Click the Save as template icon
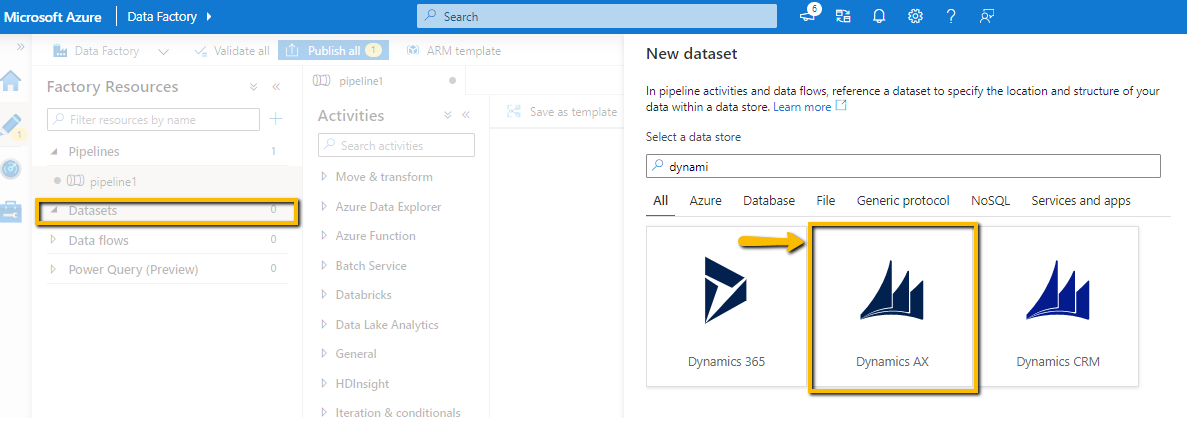Screen dimensions: 1187x436 tap(514, 111)
